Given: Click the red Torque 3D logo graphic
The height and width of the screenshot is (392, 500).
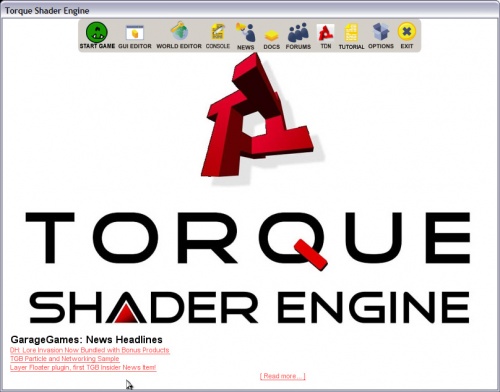Looking at the screenshot, I should pyautogui.click(x=257, y=115).
